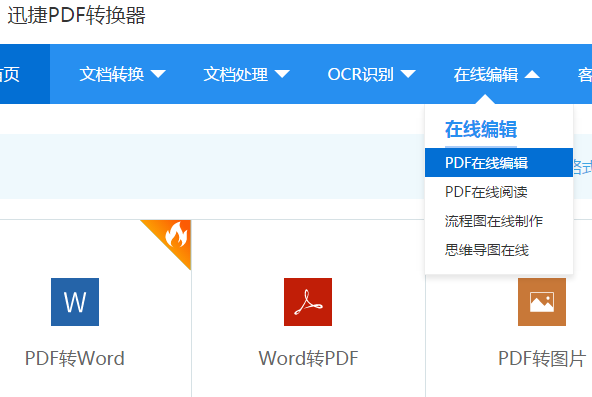Select PDF在线编辑 from the dropdown
This screenshot has height=397, width=592.
click(499, 163)
